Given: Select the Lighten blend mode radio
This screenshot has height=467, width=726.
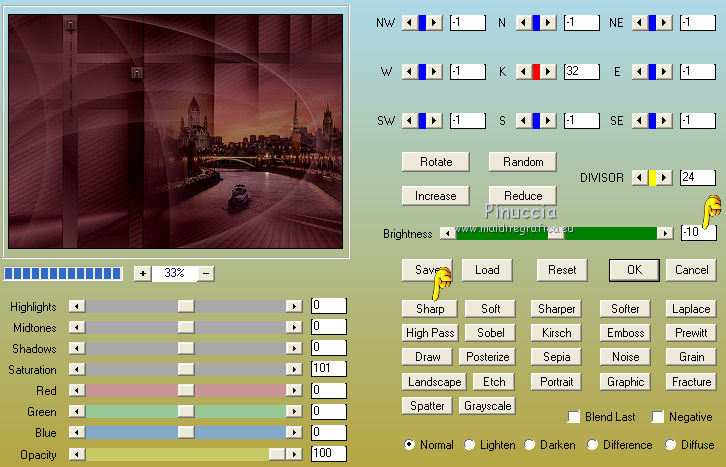Looking at the screenshot, I should tap(469, 445).
